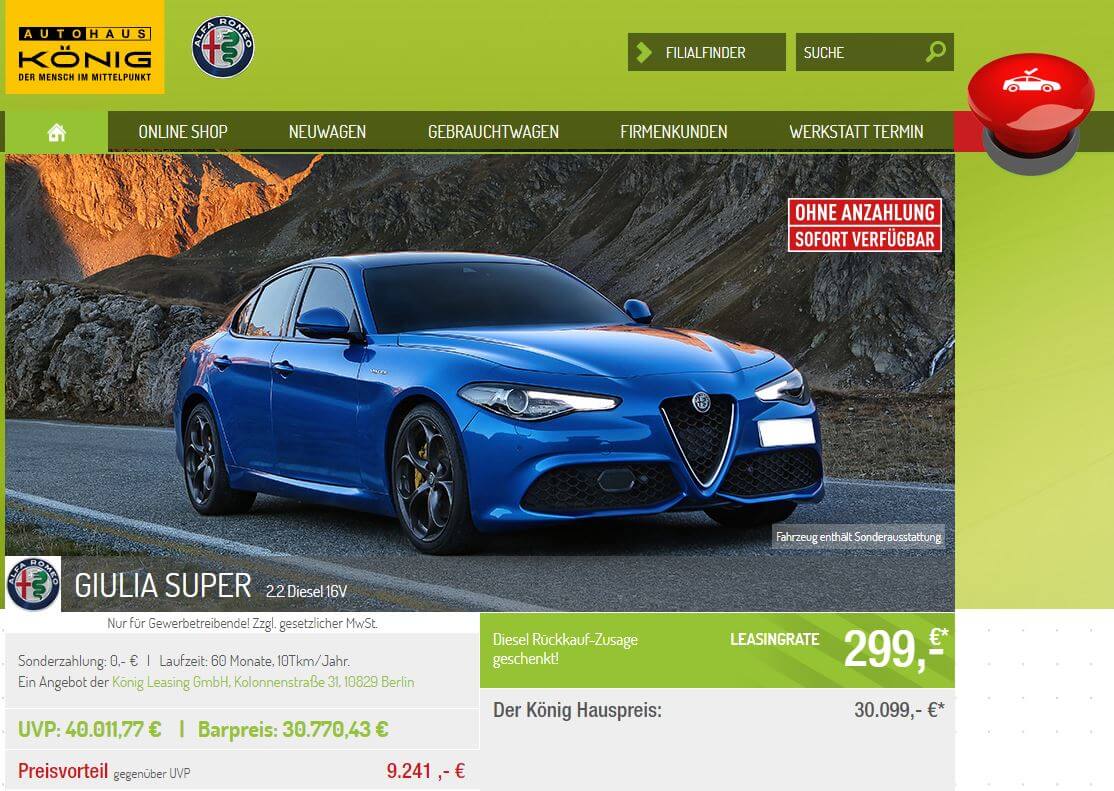Click the Ohne Anzahlung sofort verfügbar badge

(x=865, y=225)
